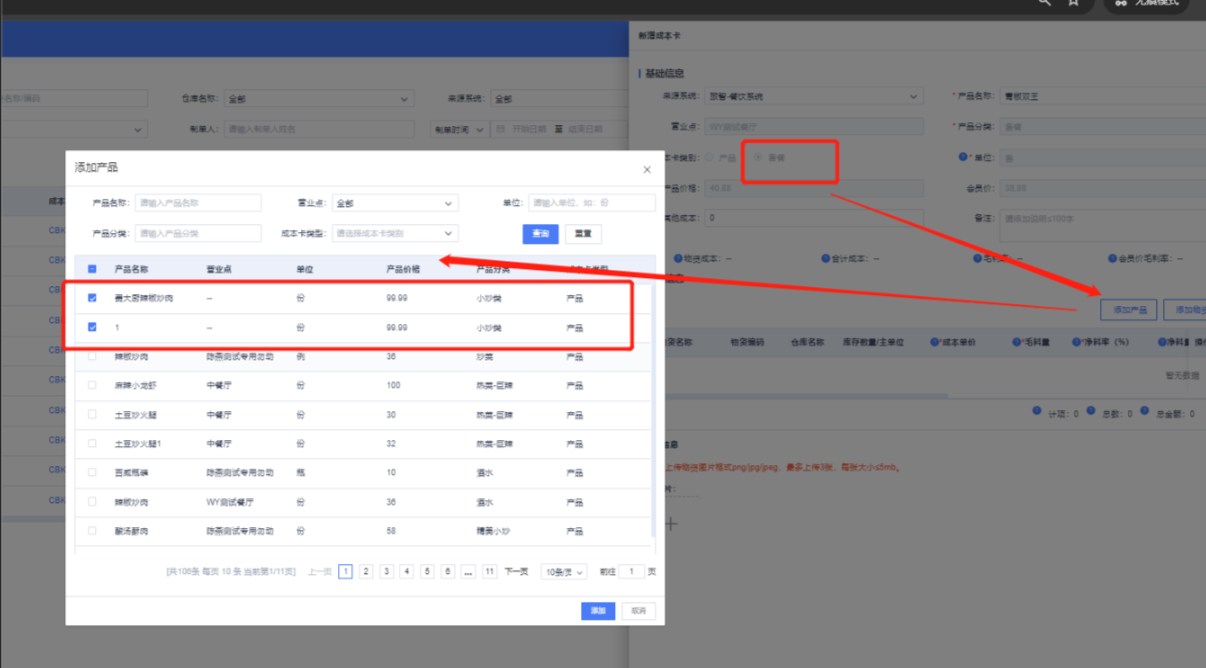Focus the 产品分类 input in dialog
The width and height of the screenshot is (1206, 668).
[198, 233]
